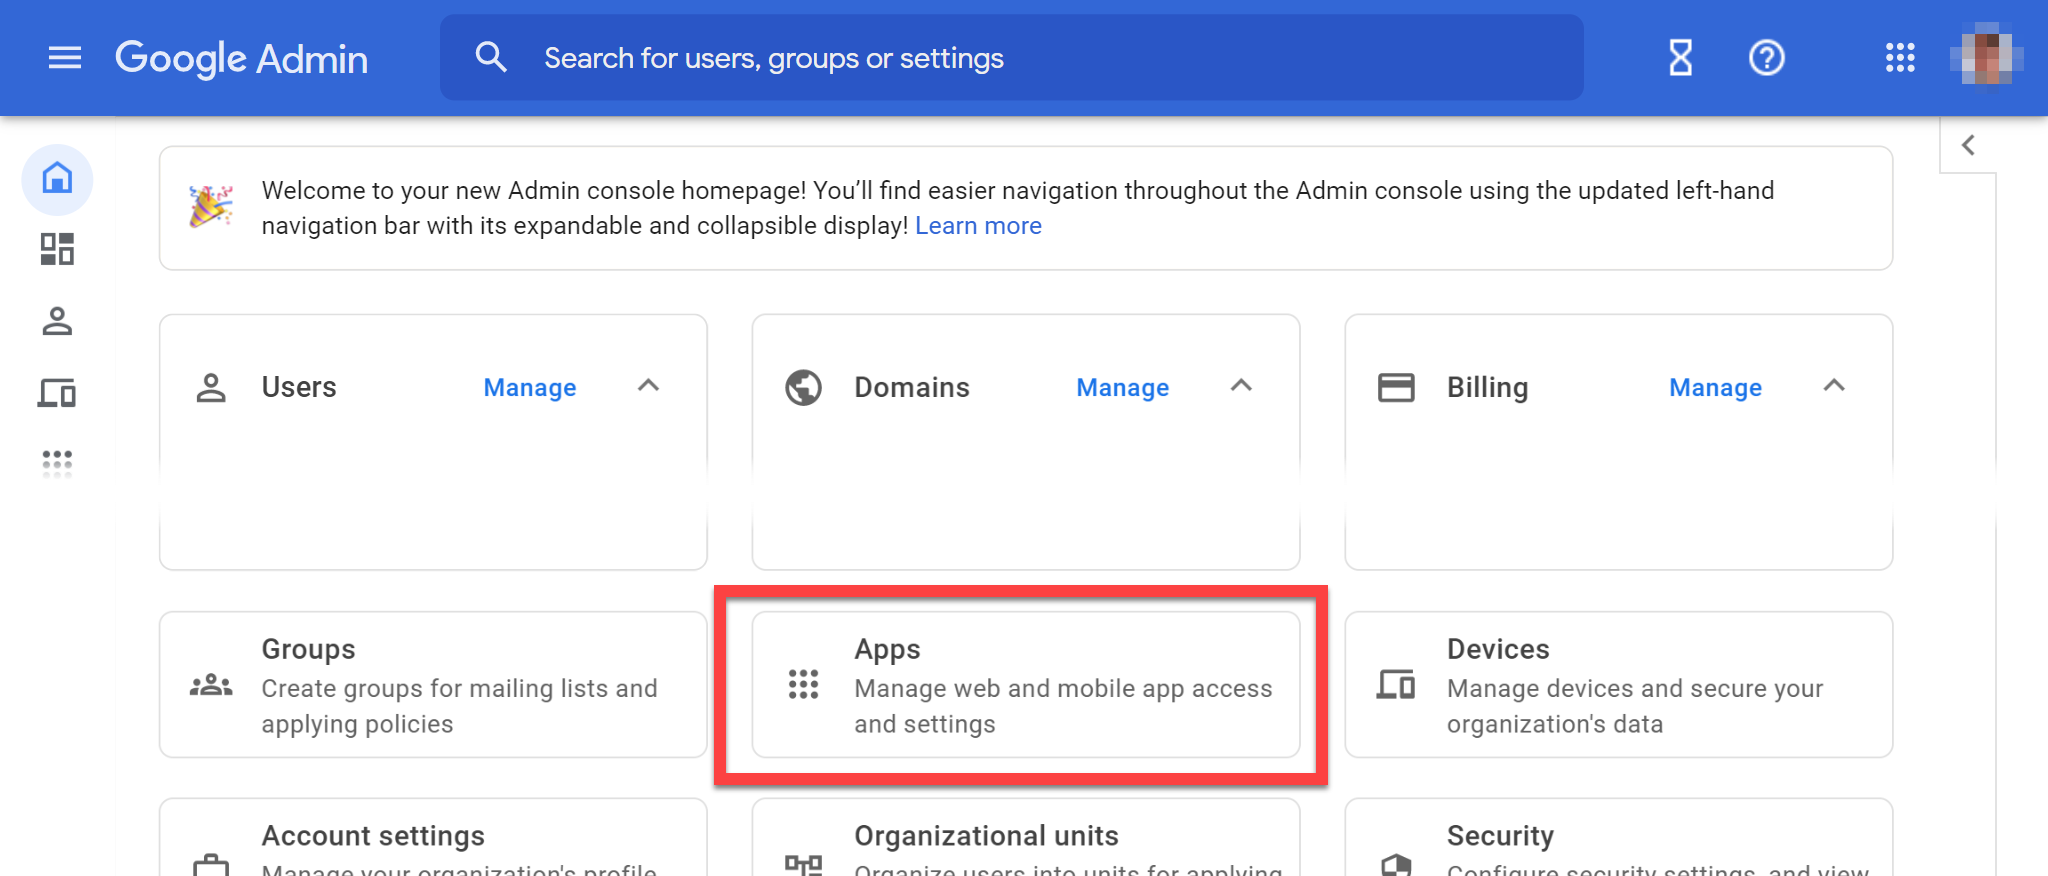
Task: Click the Google Admin logo
Action: tap(241, 58)
